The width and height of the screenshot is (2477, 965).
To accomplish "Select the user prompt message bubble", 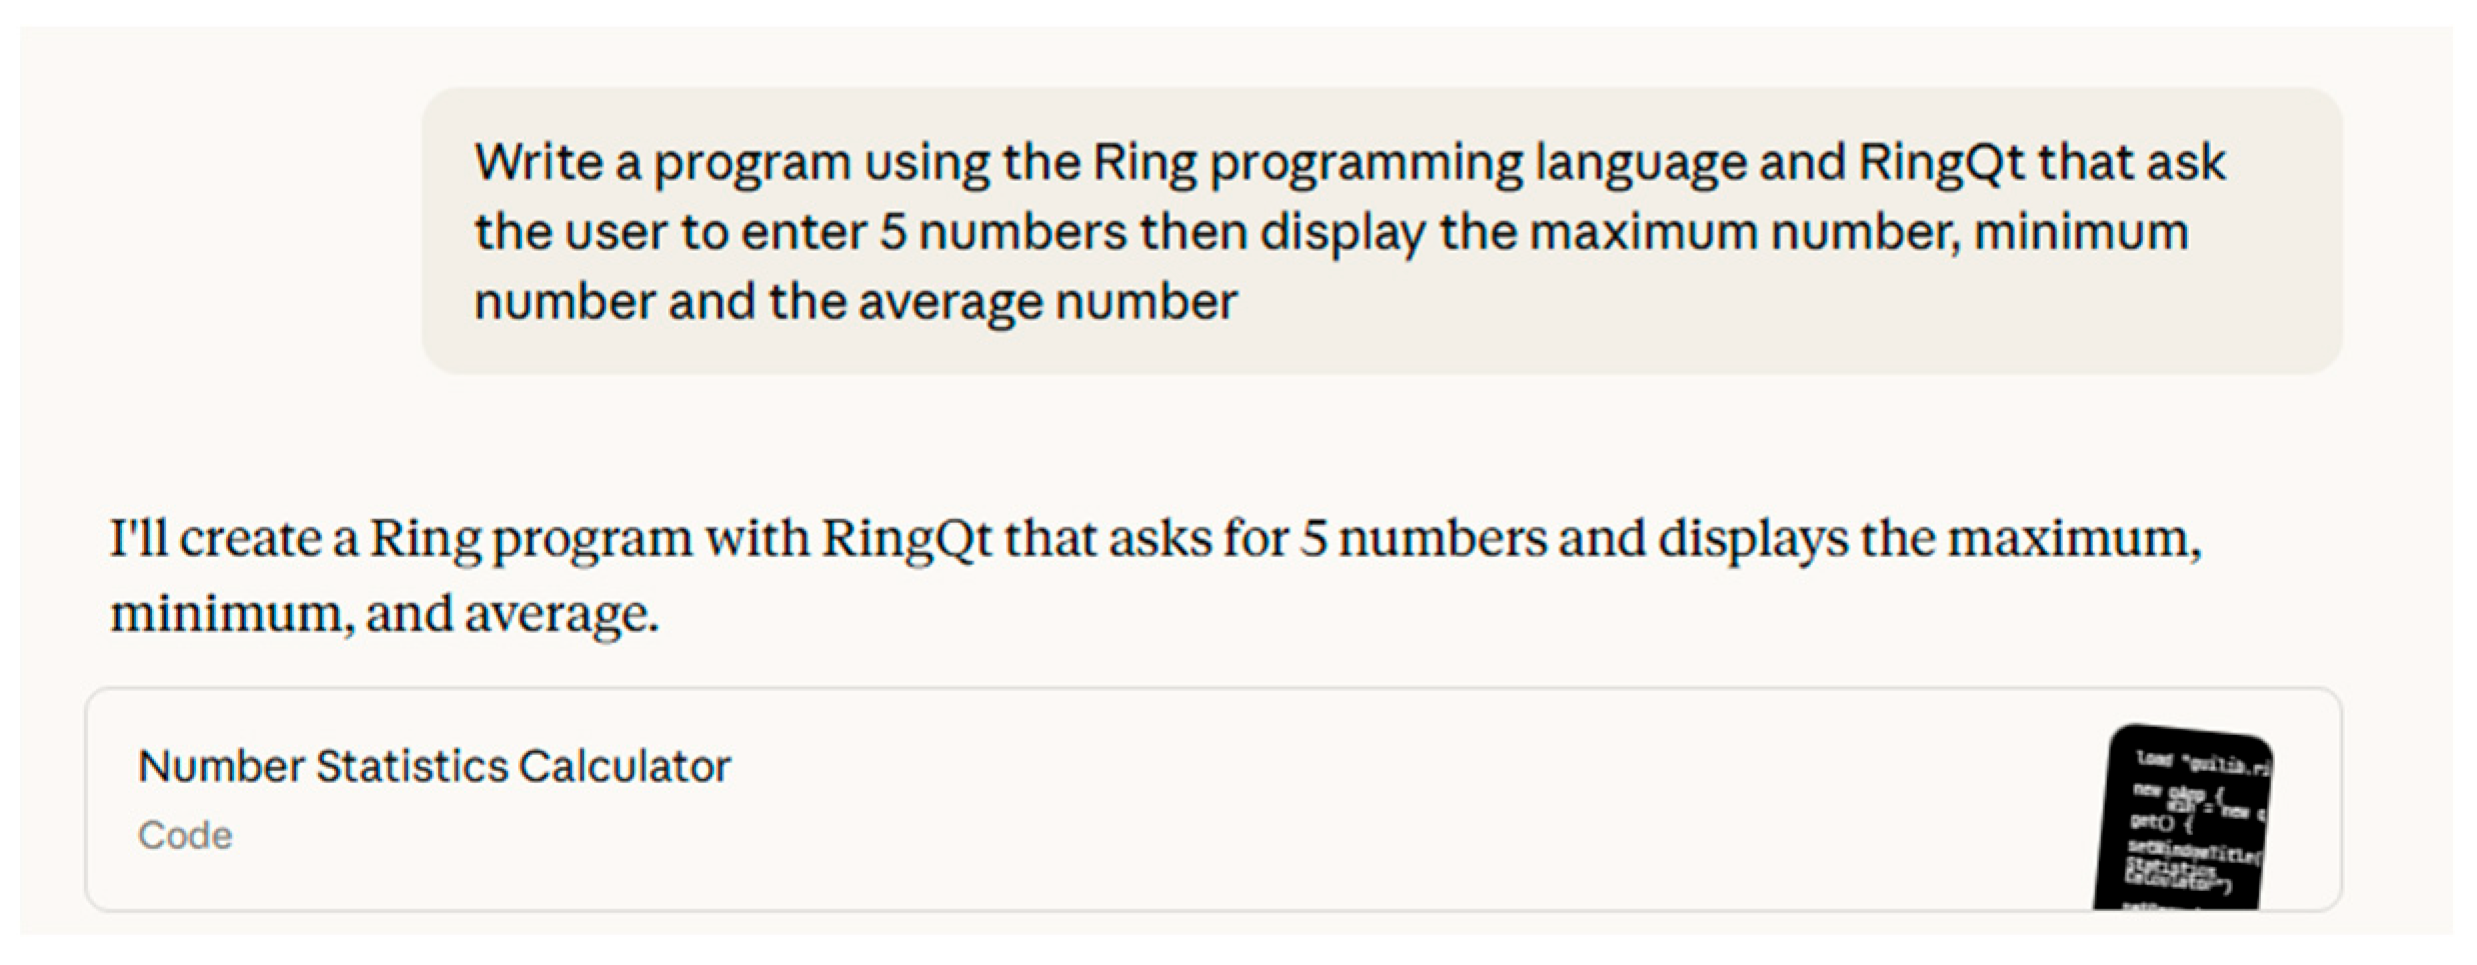I will 1381,231.
